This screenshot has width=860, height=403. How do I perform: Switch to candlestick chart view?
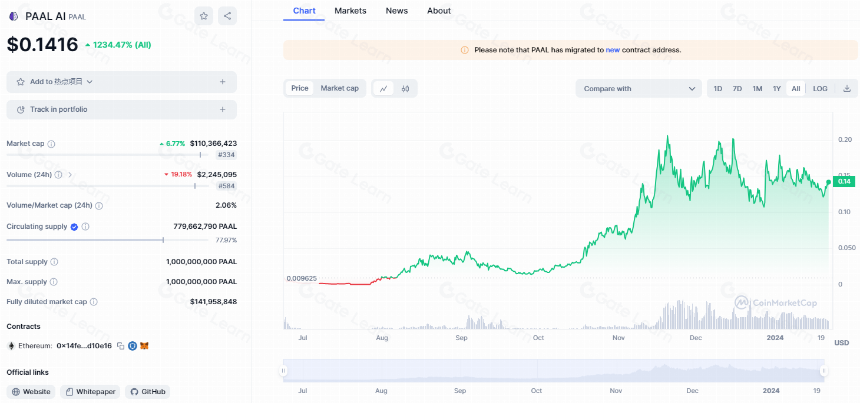[405, 88]
